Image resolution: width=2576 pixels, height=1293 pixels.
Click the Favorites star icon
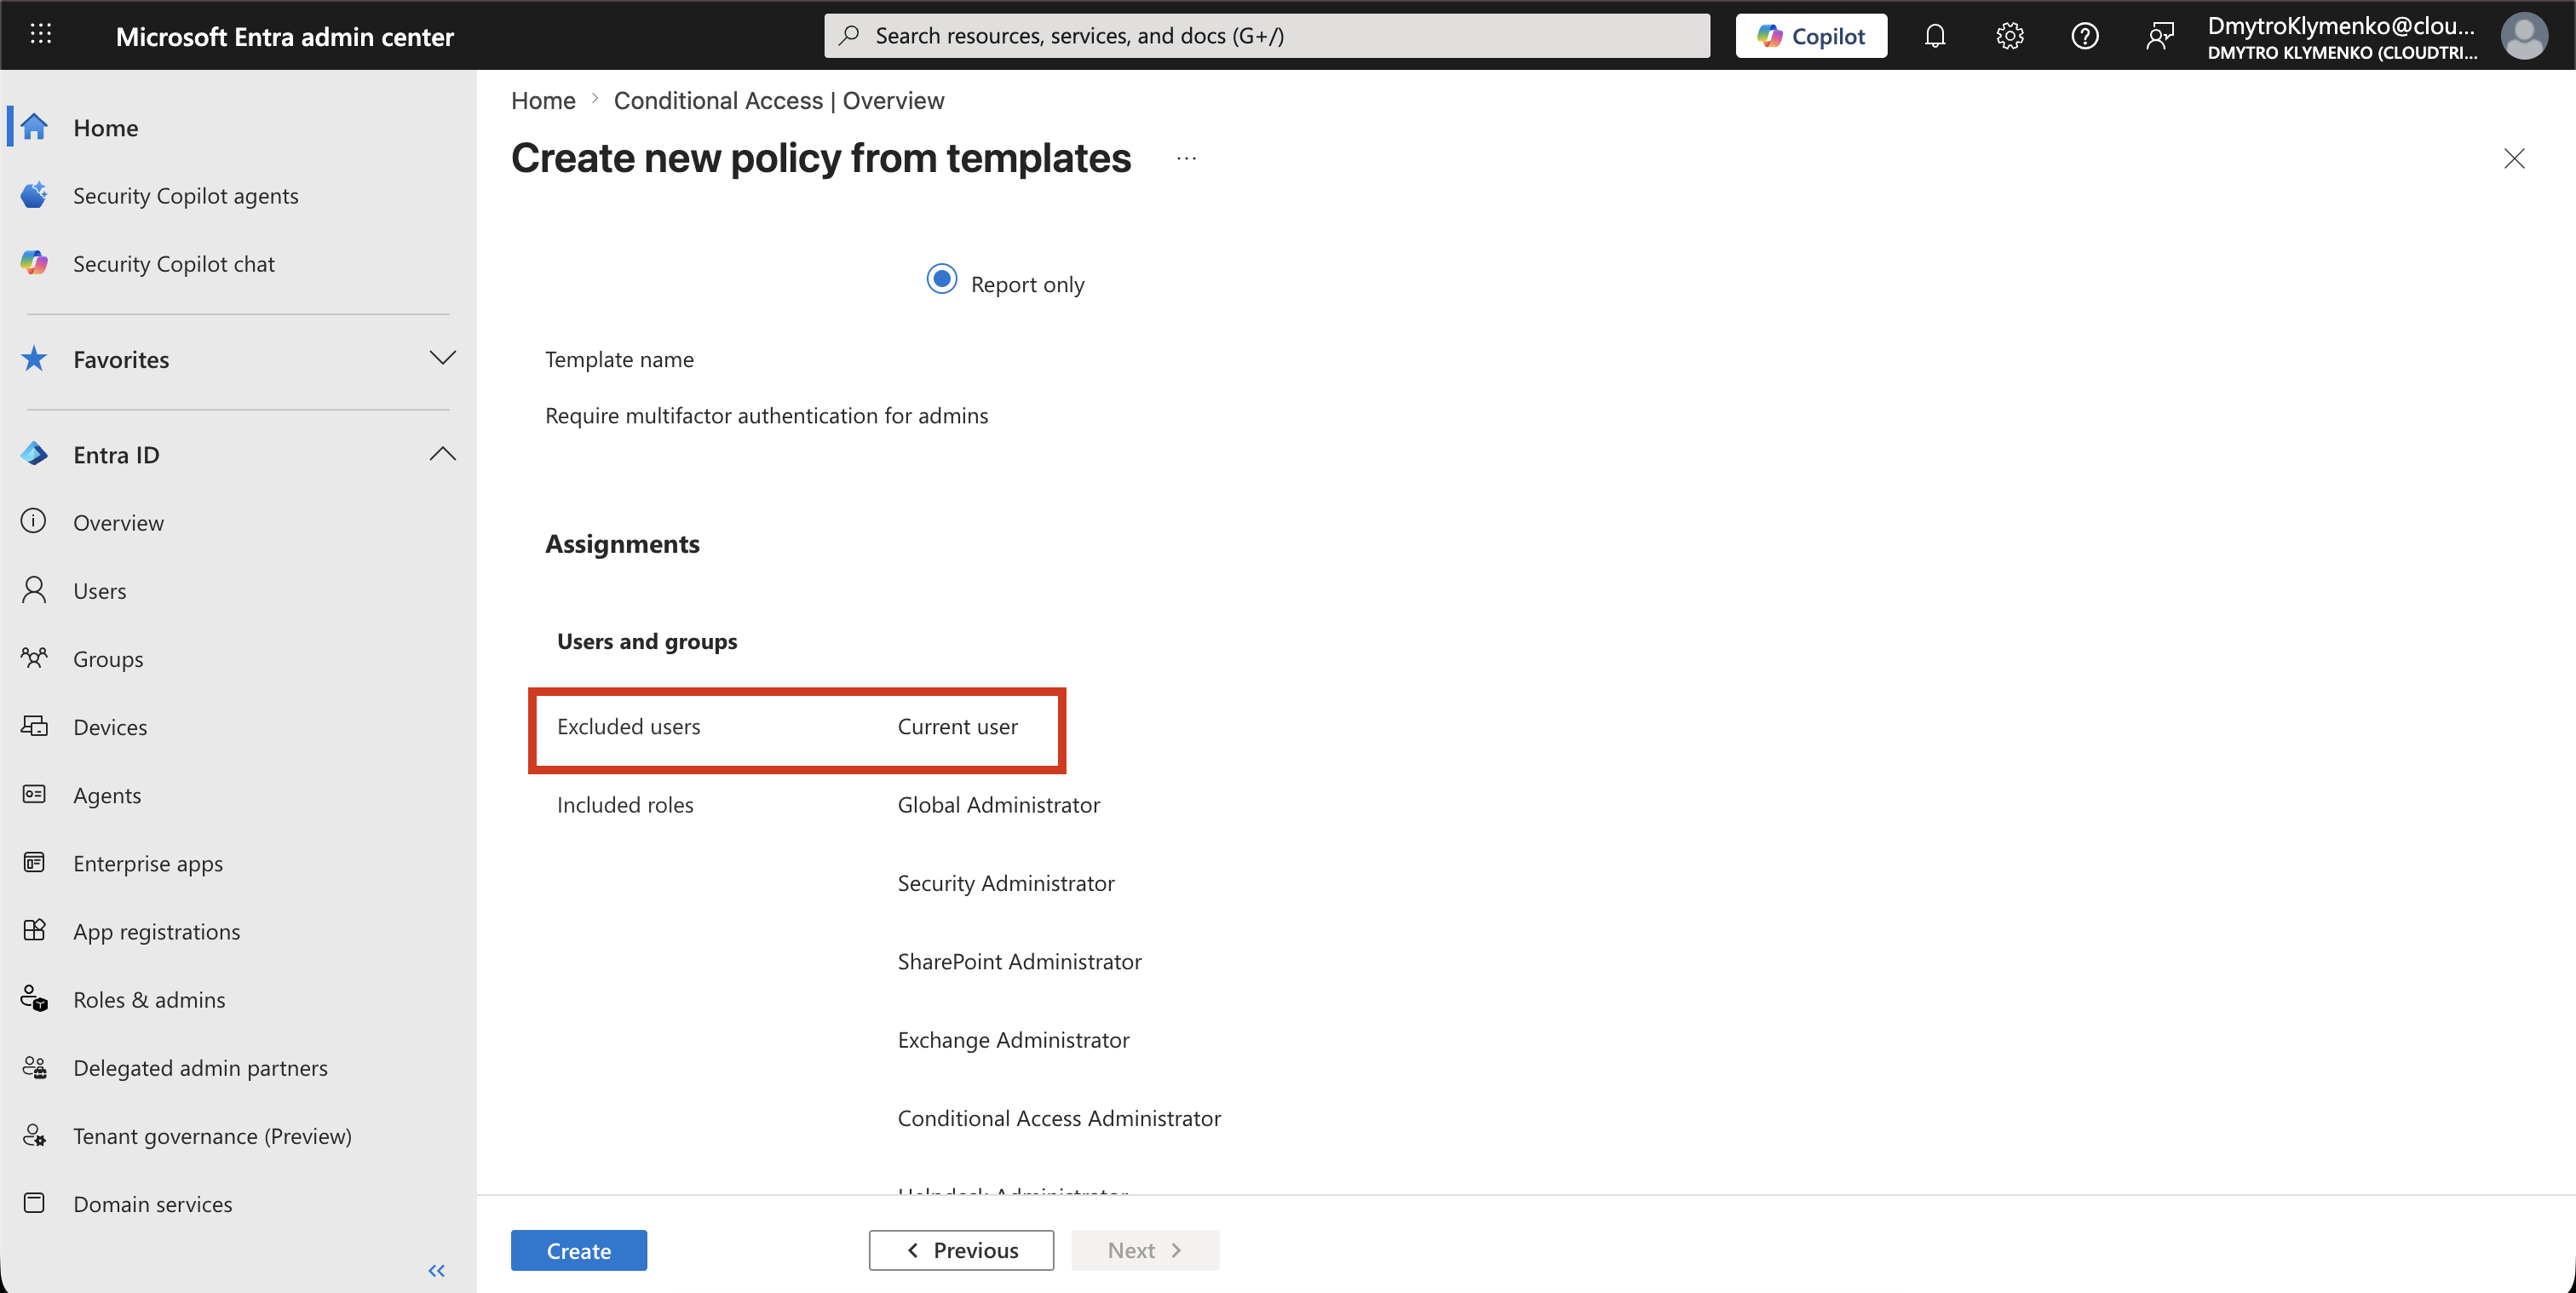34,358
